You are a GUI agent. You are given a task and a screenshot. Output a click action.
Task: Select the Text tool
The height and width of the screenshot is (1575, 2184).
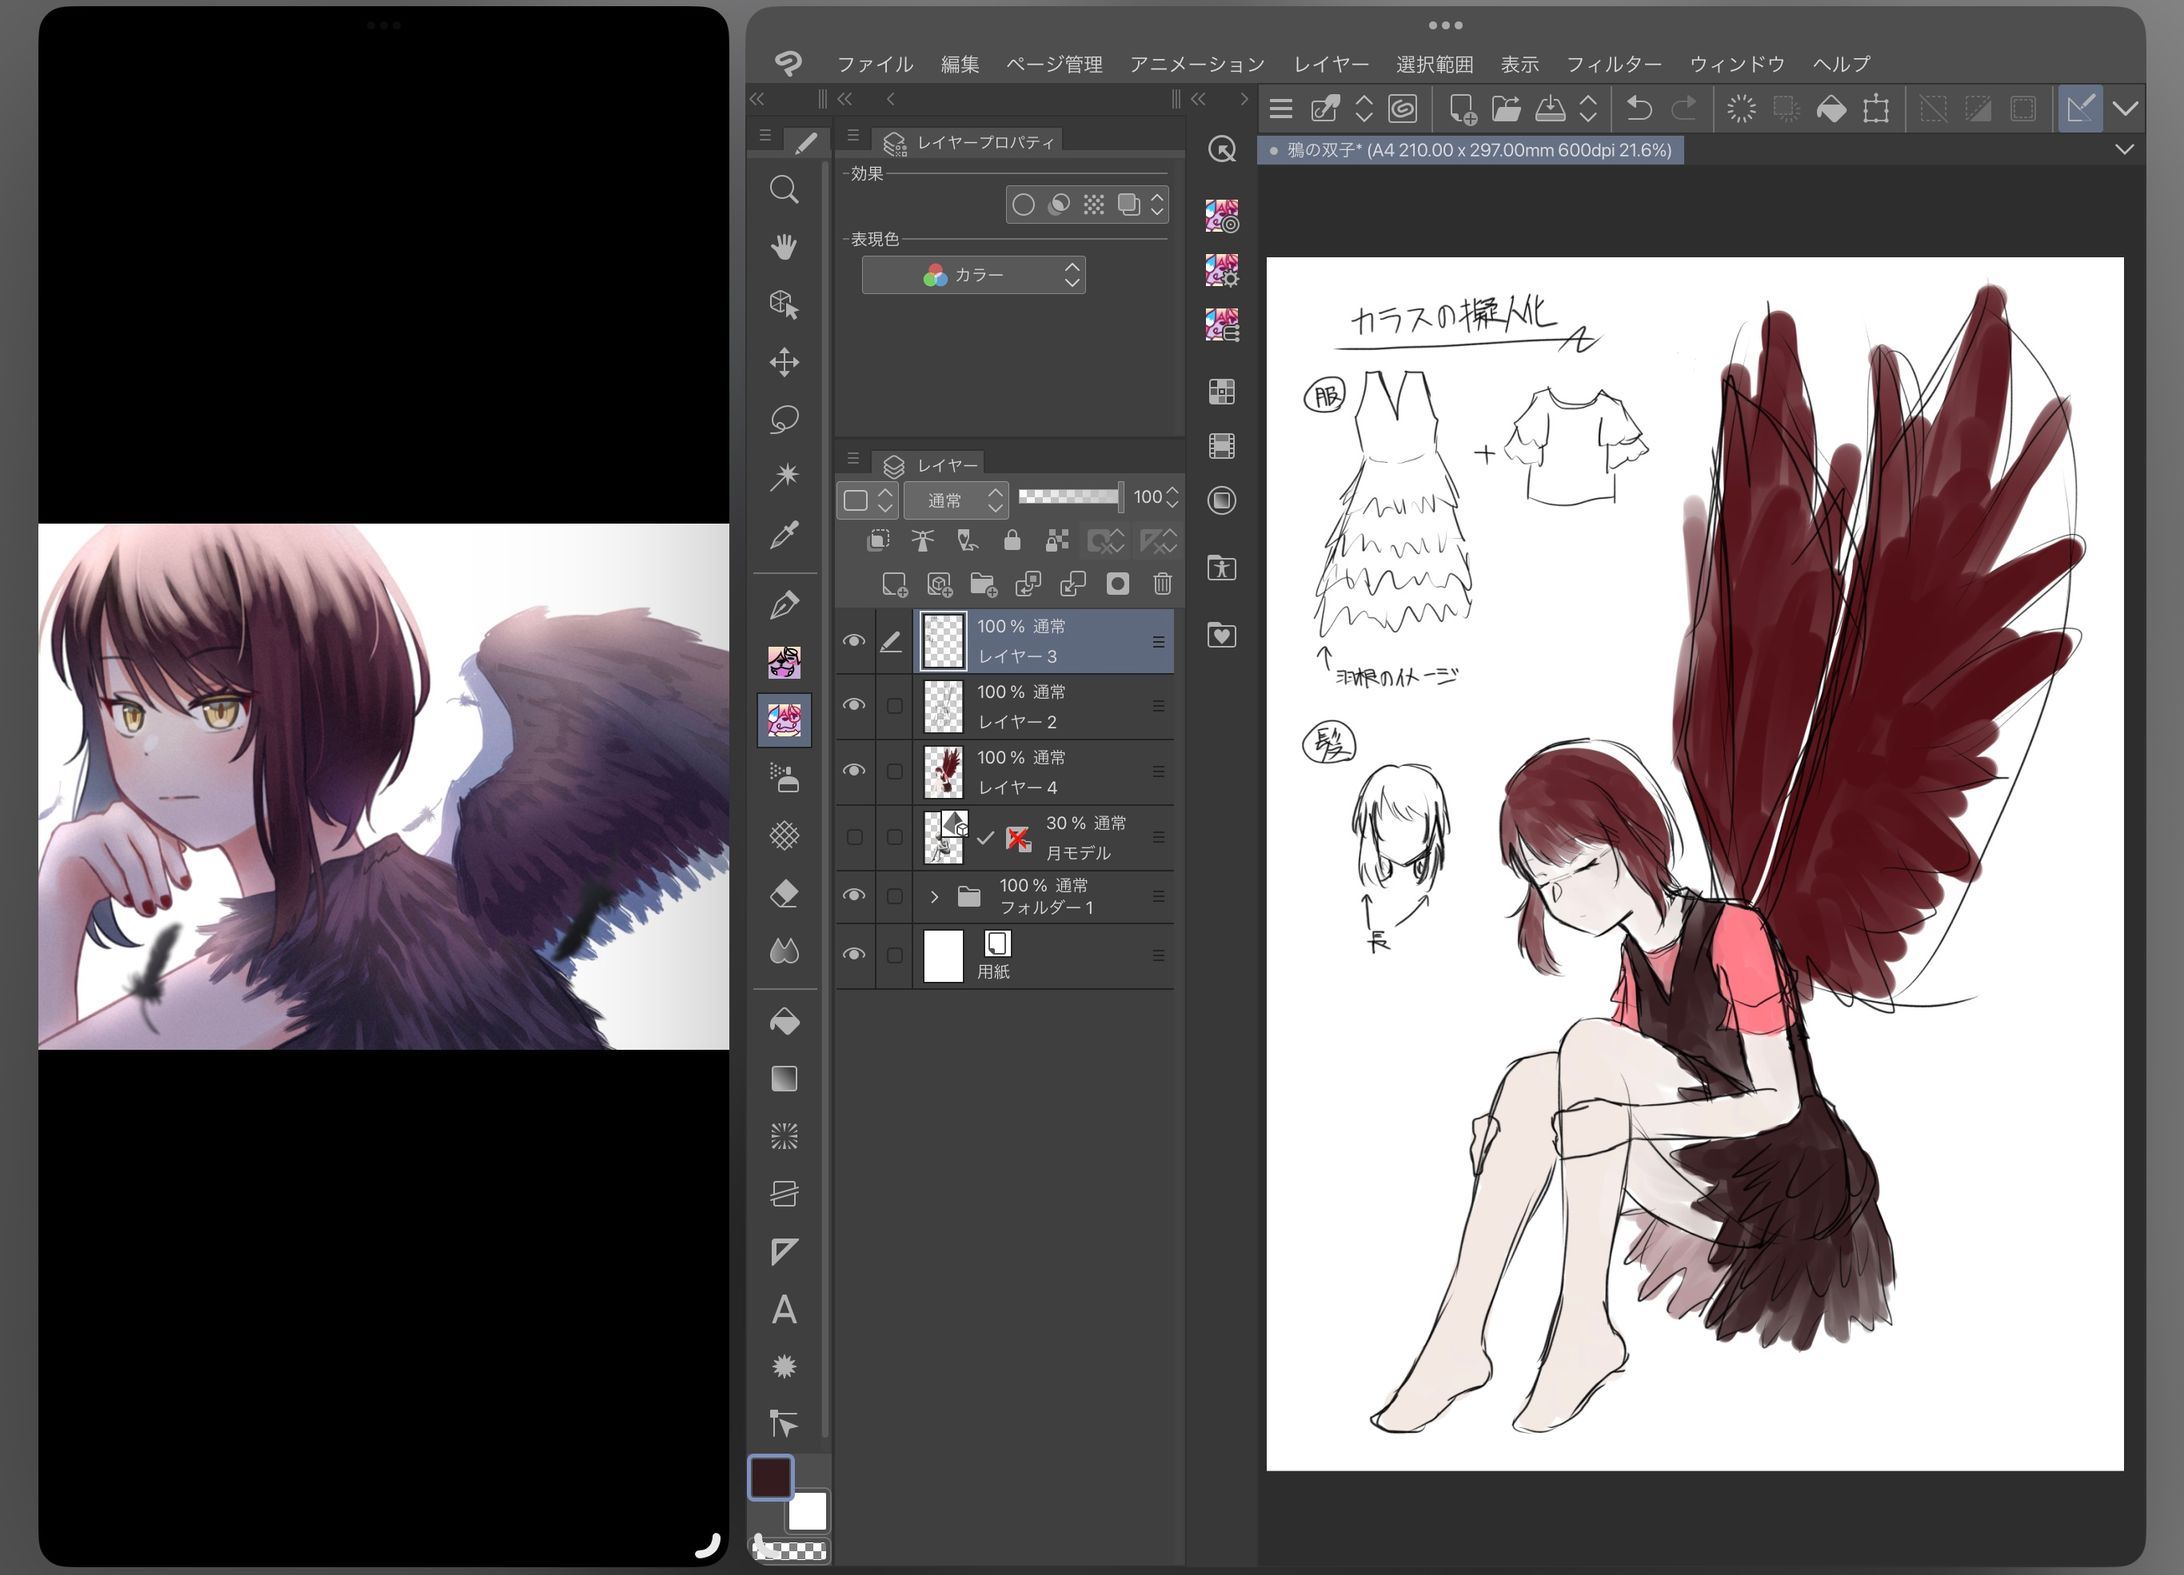pos(784,1309)
